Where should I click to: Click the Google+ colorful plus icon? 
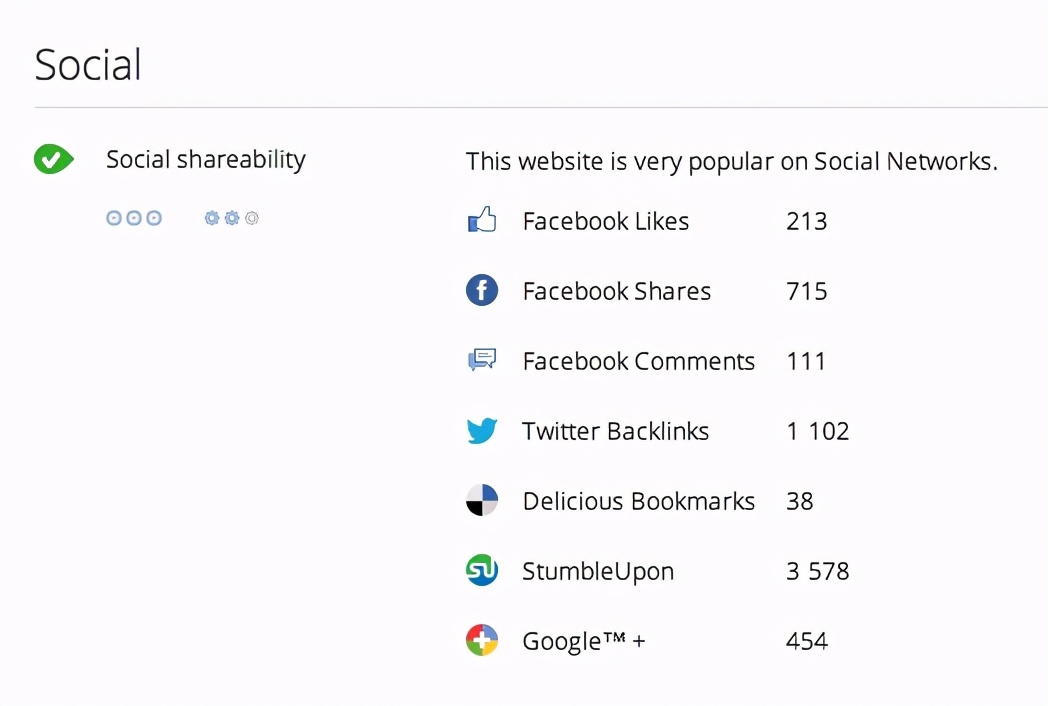tap(482, 640)
